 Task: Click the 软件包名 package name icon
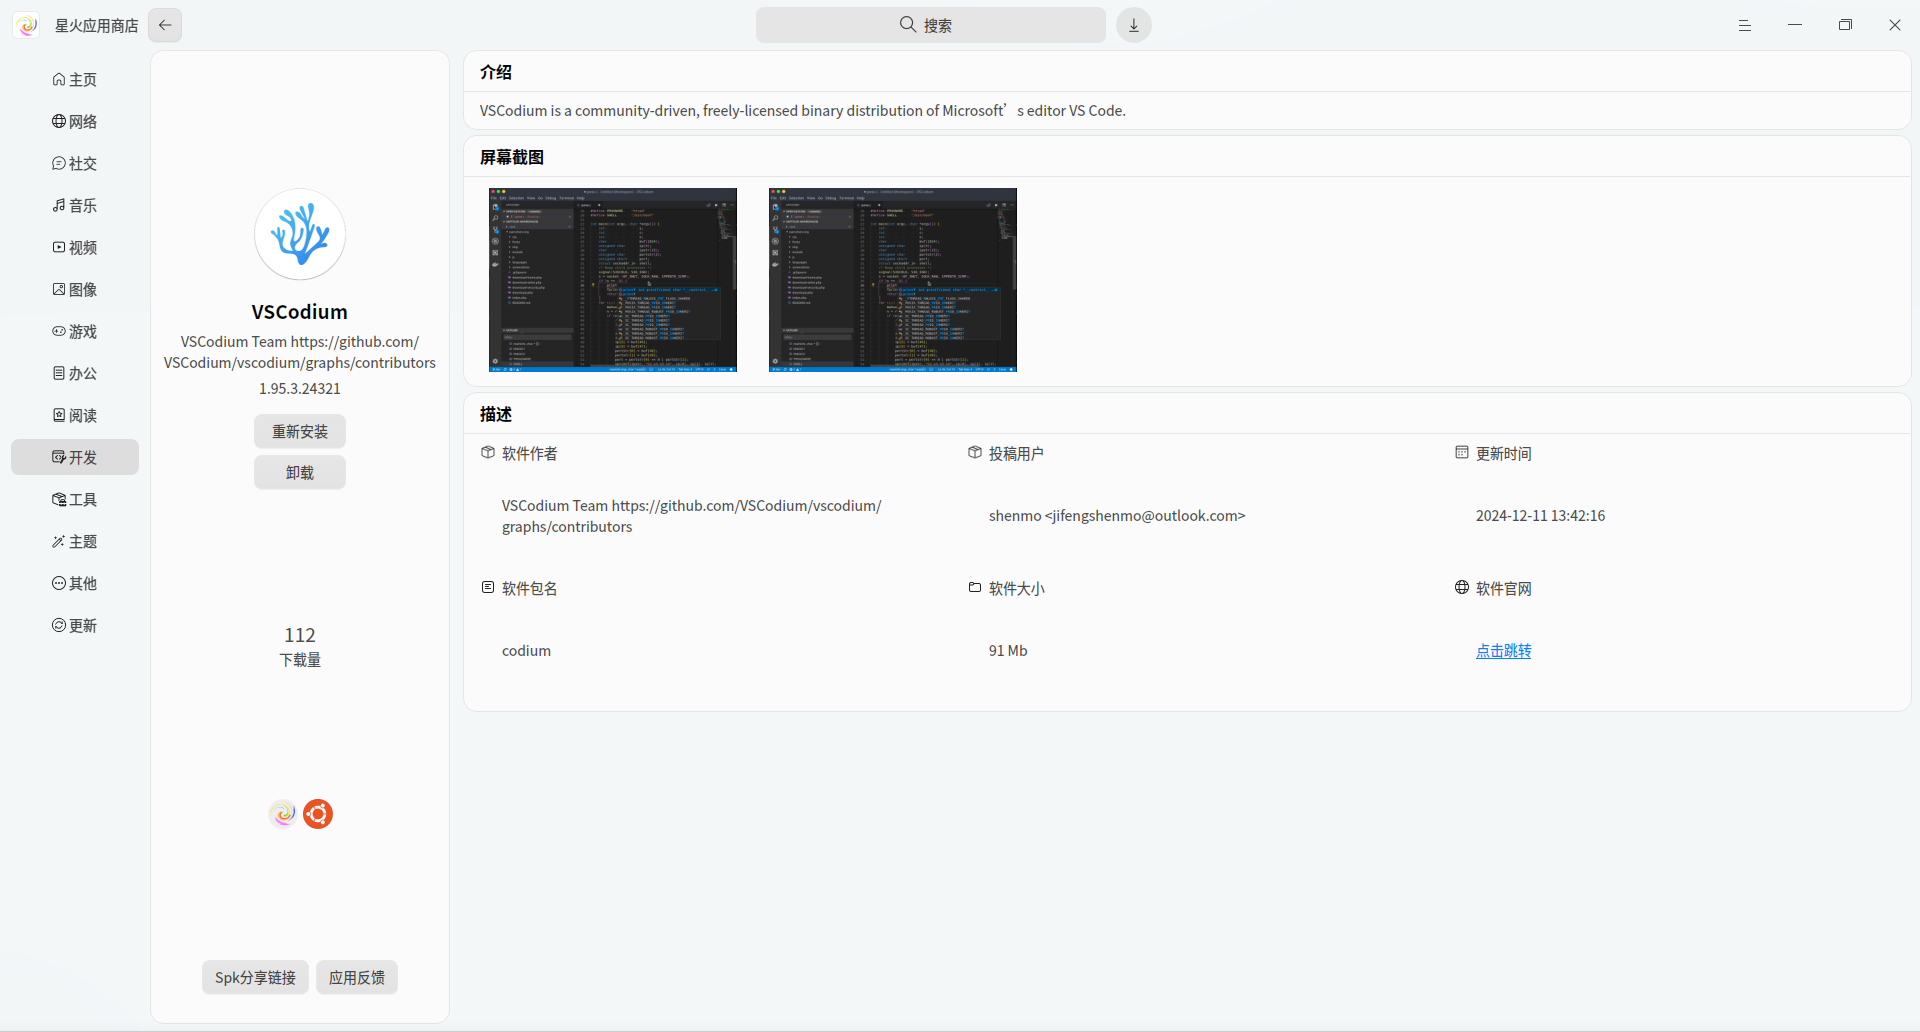click(488, 587)
